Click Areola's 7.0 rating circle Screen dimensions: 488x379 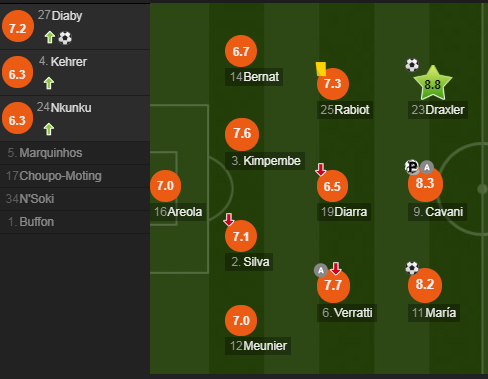pyautogui.click(x=166, y=186)
